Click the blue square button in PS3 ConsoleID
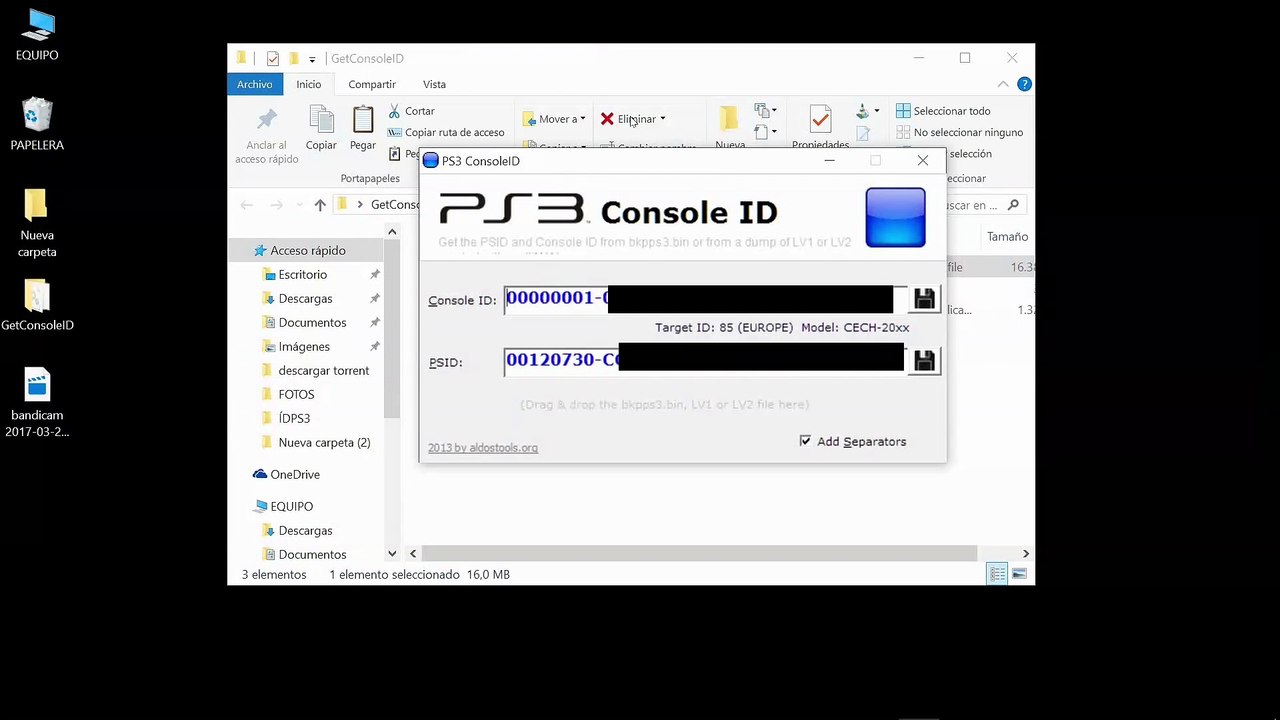The width and height of the screenshot is (1280, 720). tap(895, 217)
